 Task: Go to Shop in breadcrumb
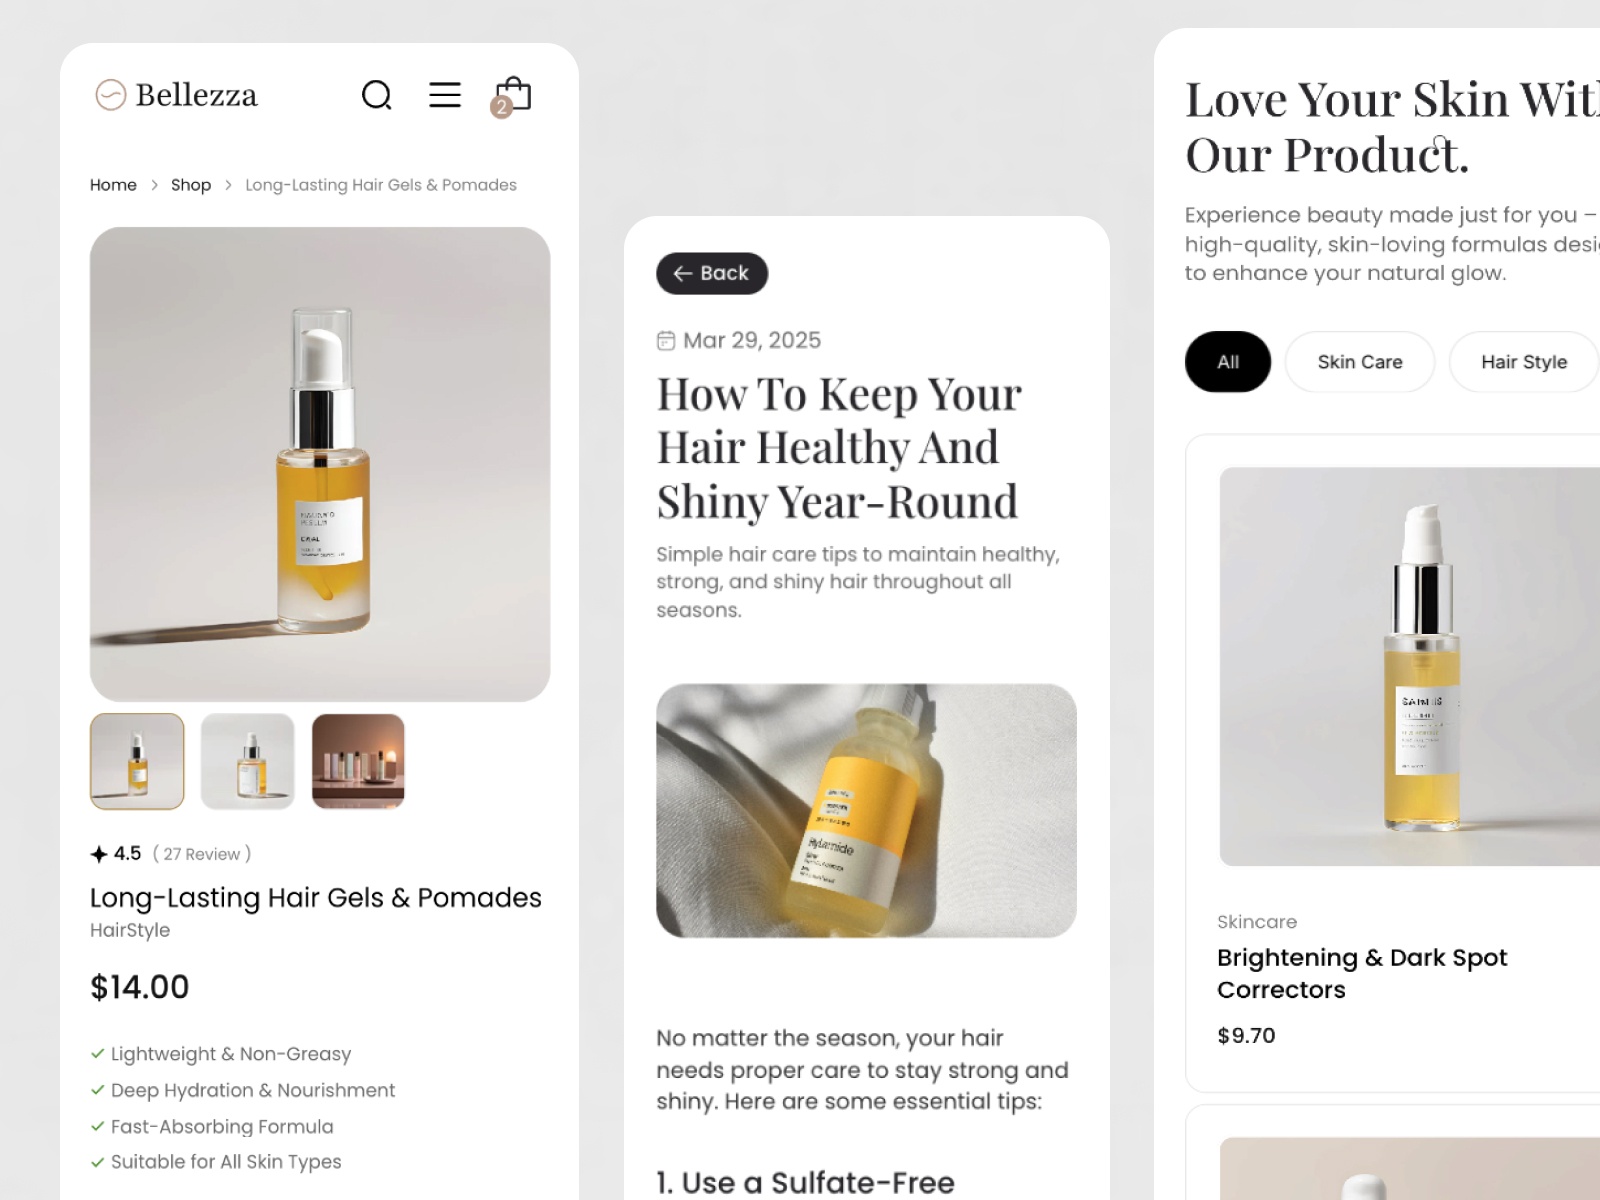pyautogui.click(x=191, y=185)
